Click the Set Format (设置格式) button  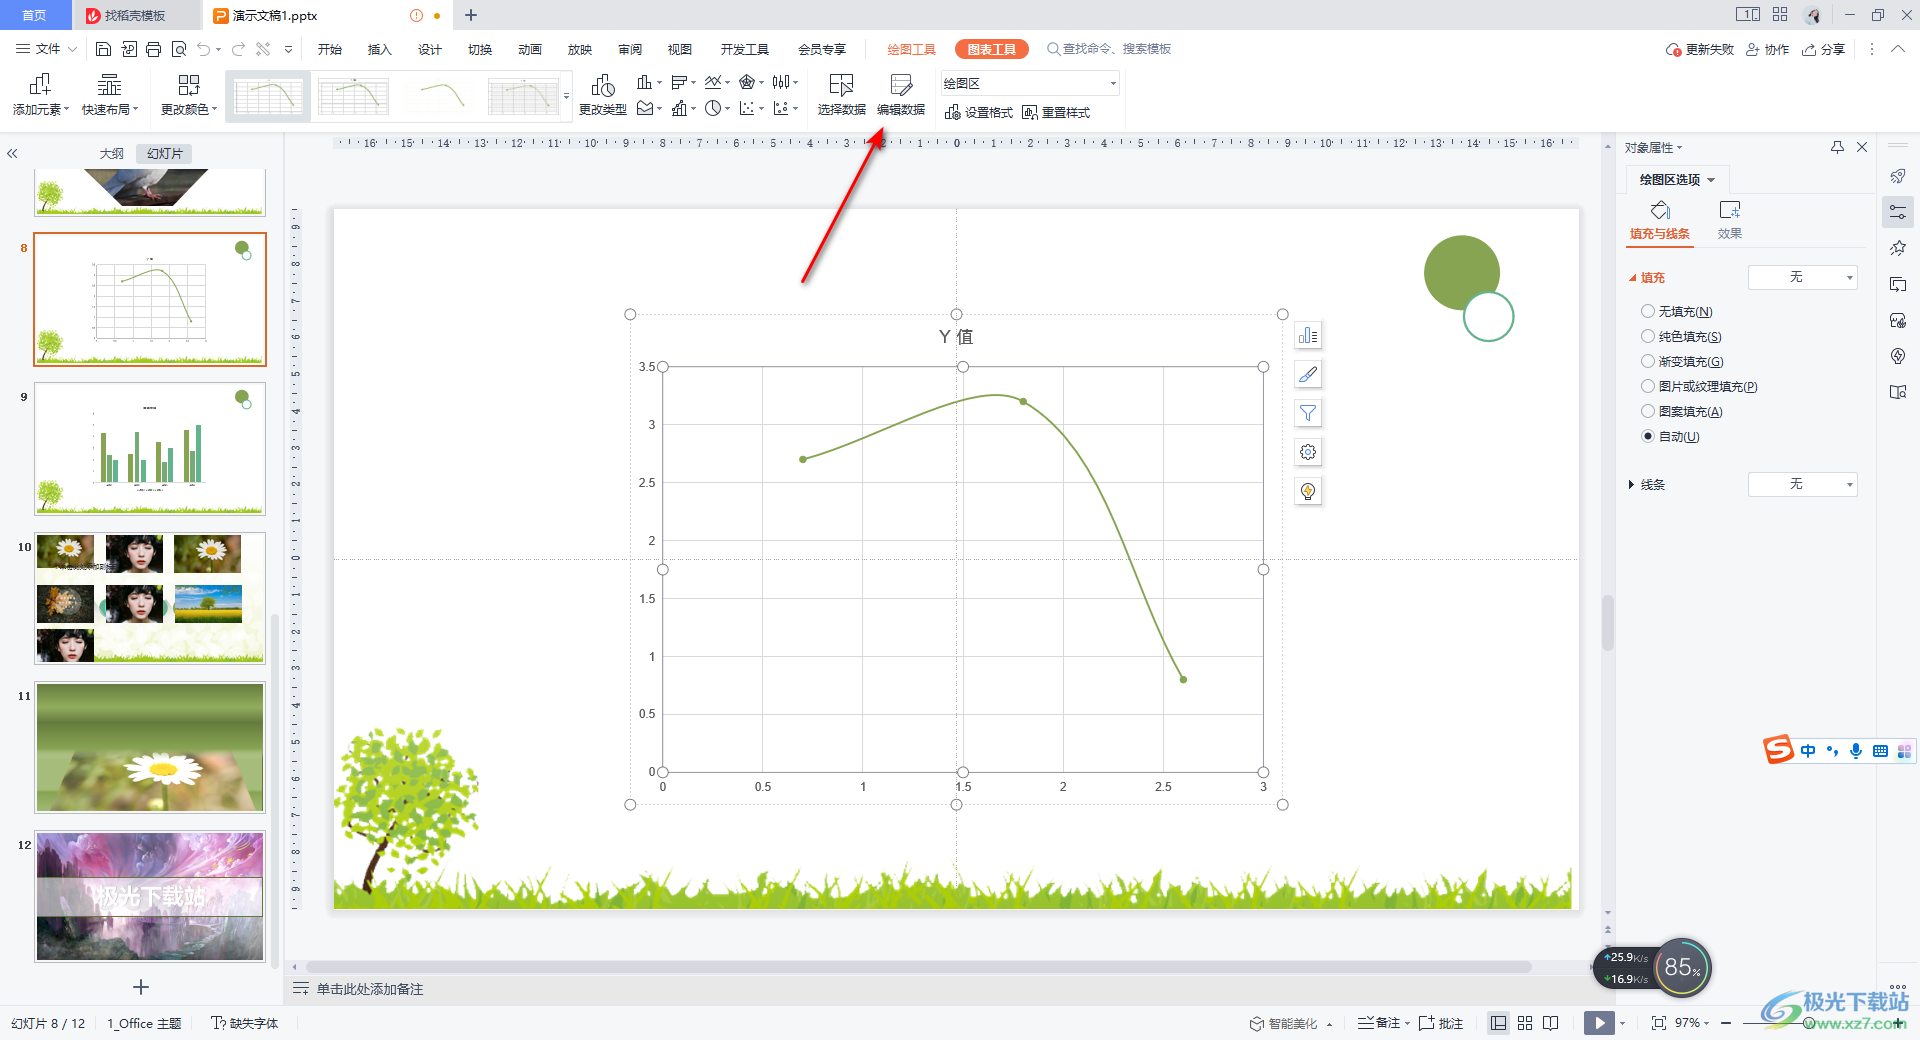(x=979, y=113)
